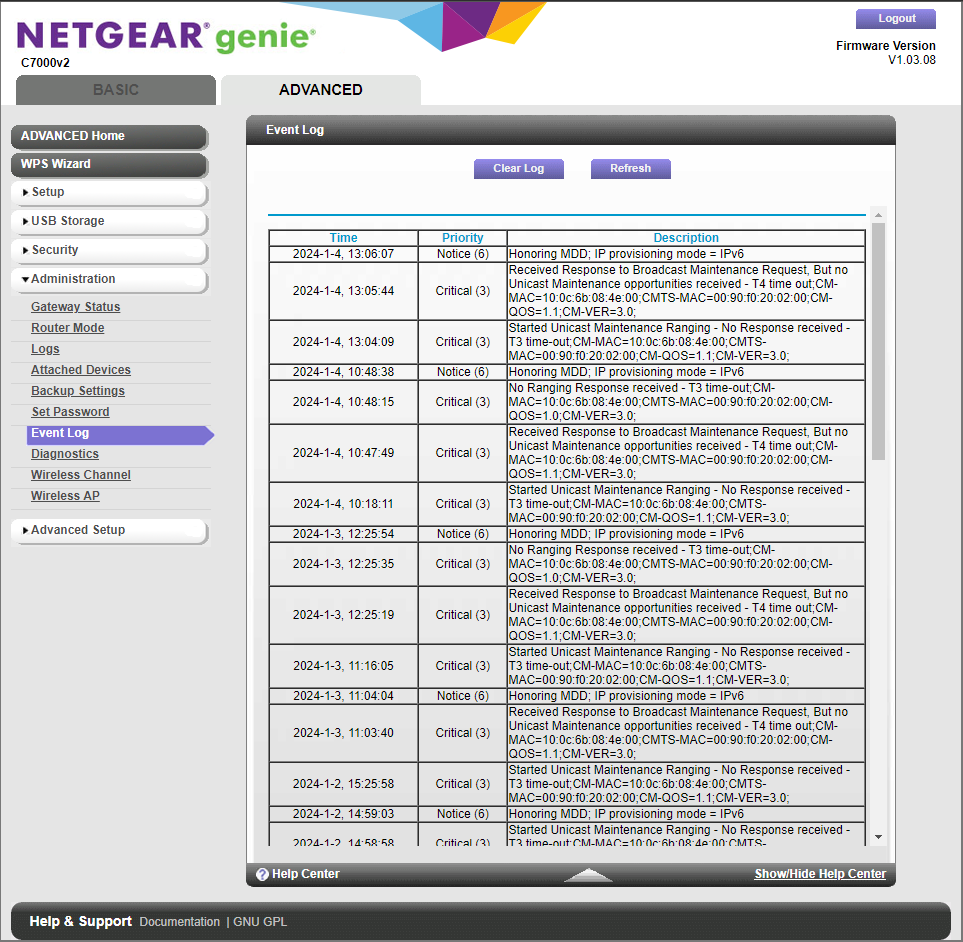
Task: Open the Attached Devices page
Action: point(80,369)
